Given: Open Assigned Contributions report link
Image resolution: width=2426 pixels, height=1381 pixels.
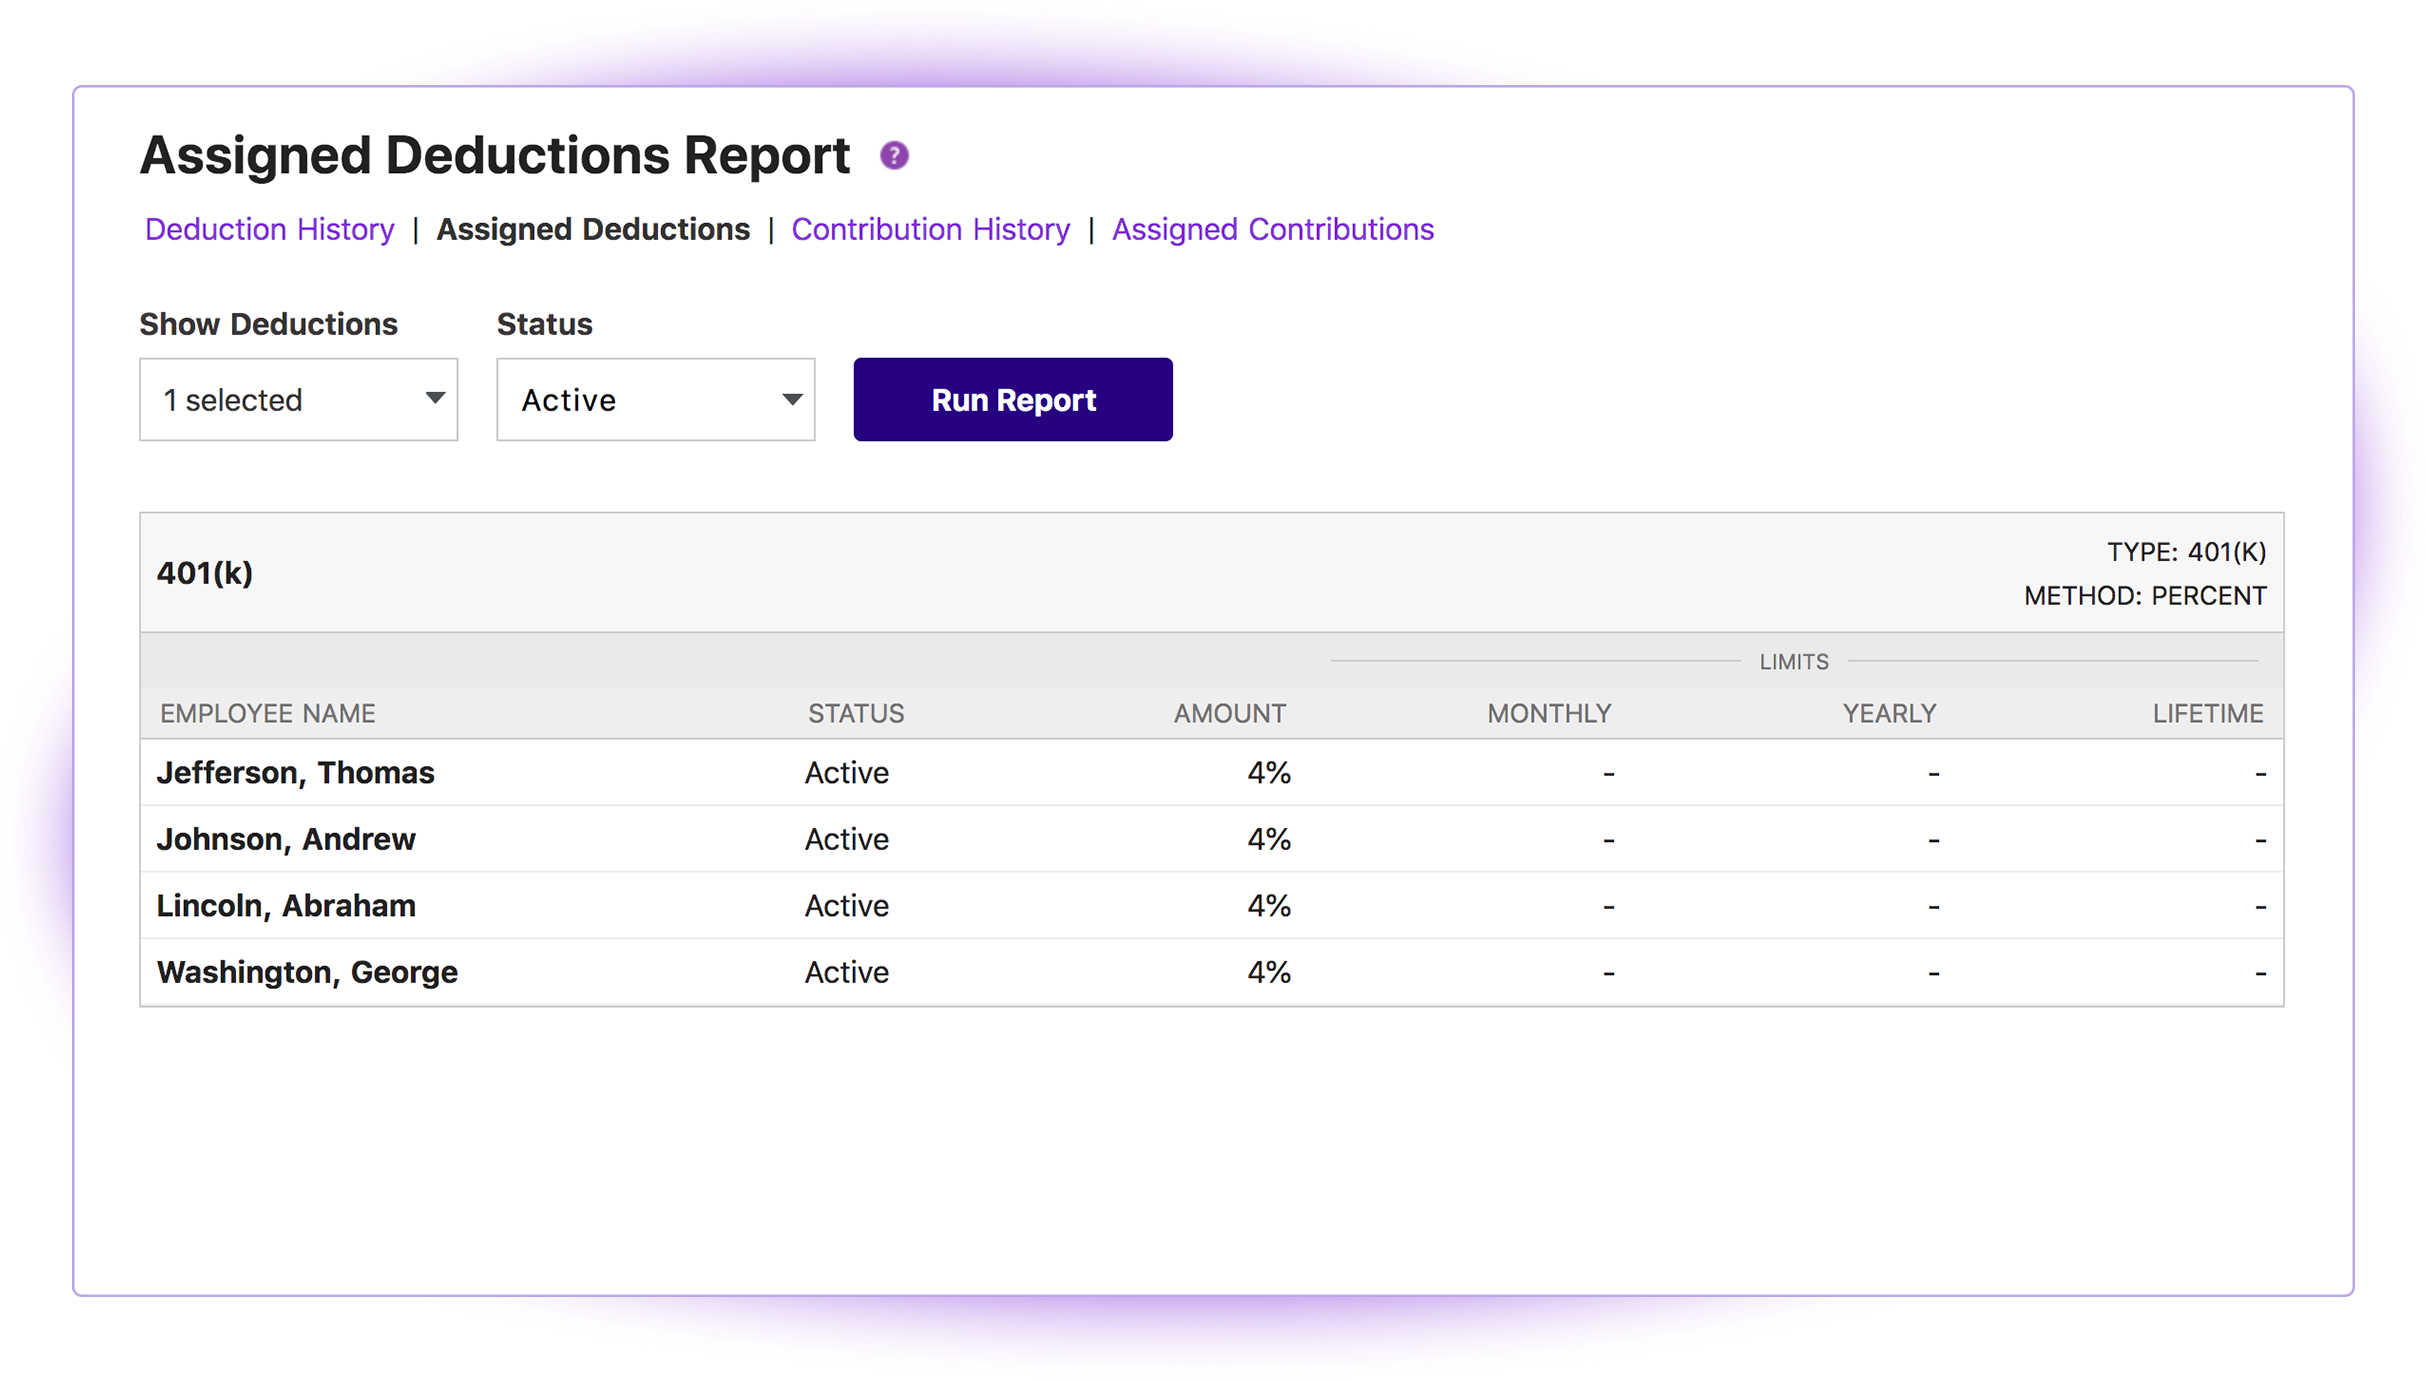Looking at the screenshot, I should click(1273, 229).
